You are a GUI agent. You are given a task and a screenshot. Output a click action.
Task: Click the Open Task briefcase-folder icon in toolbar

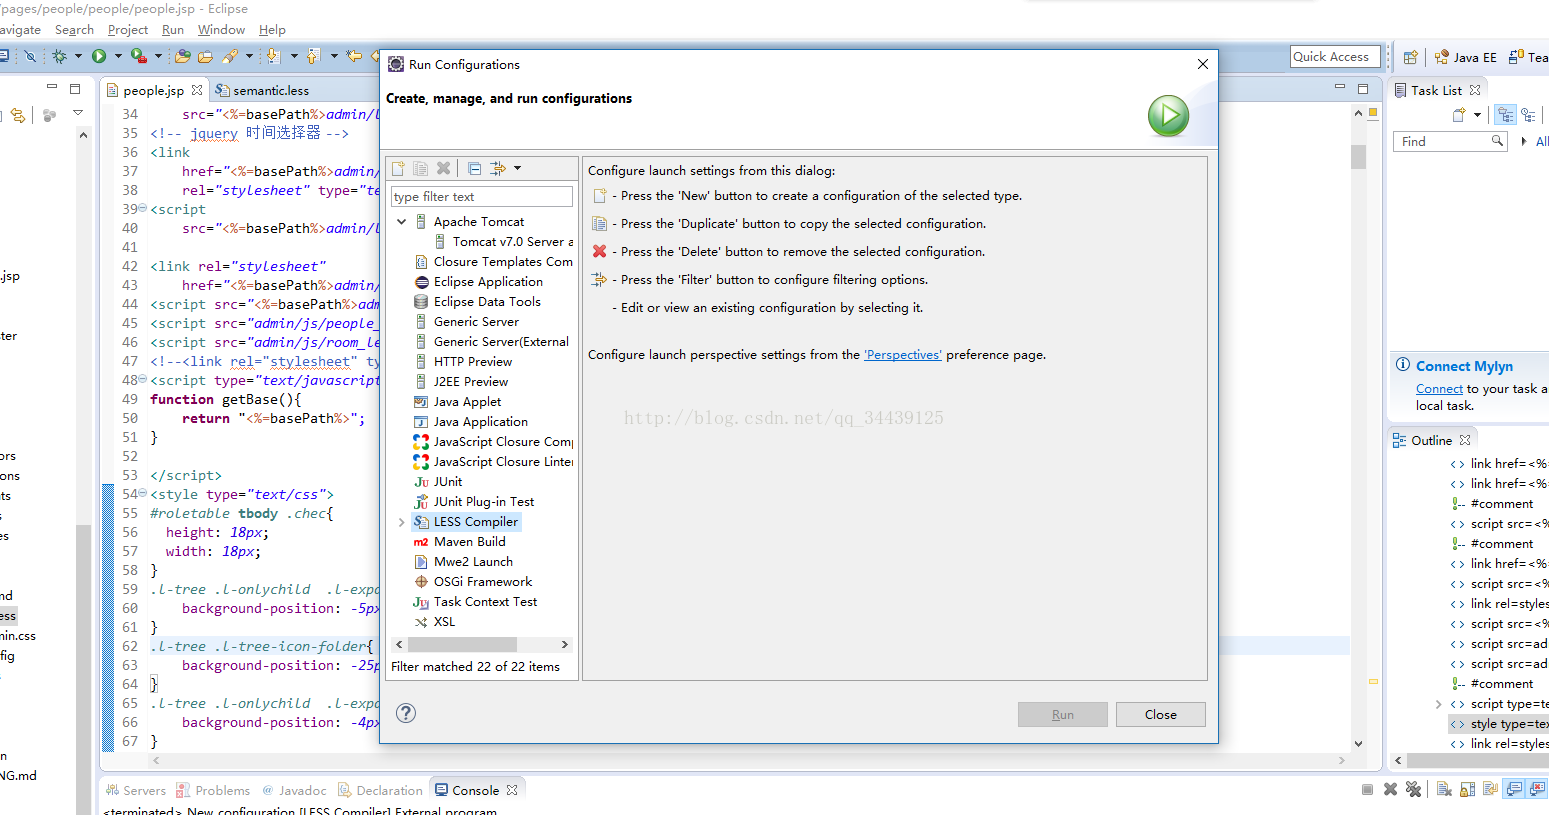205,57
